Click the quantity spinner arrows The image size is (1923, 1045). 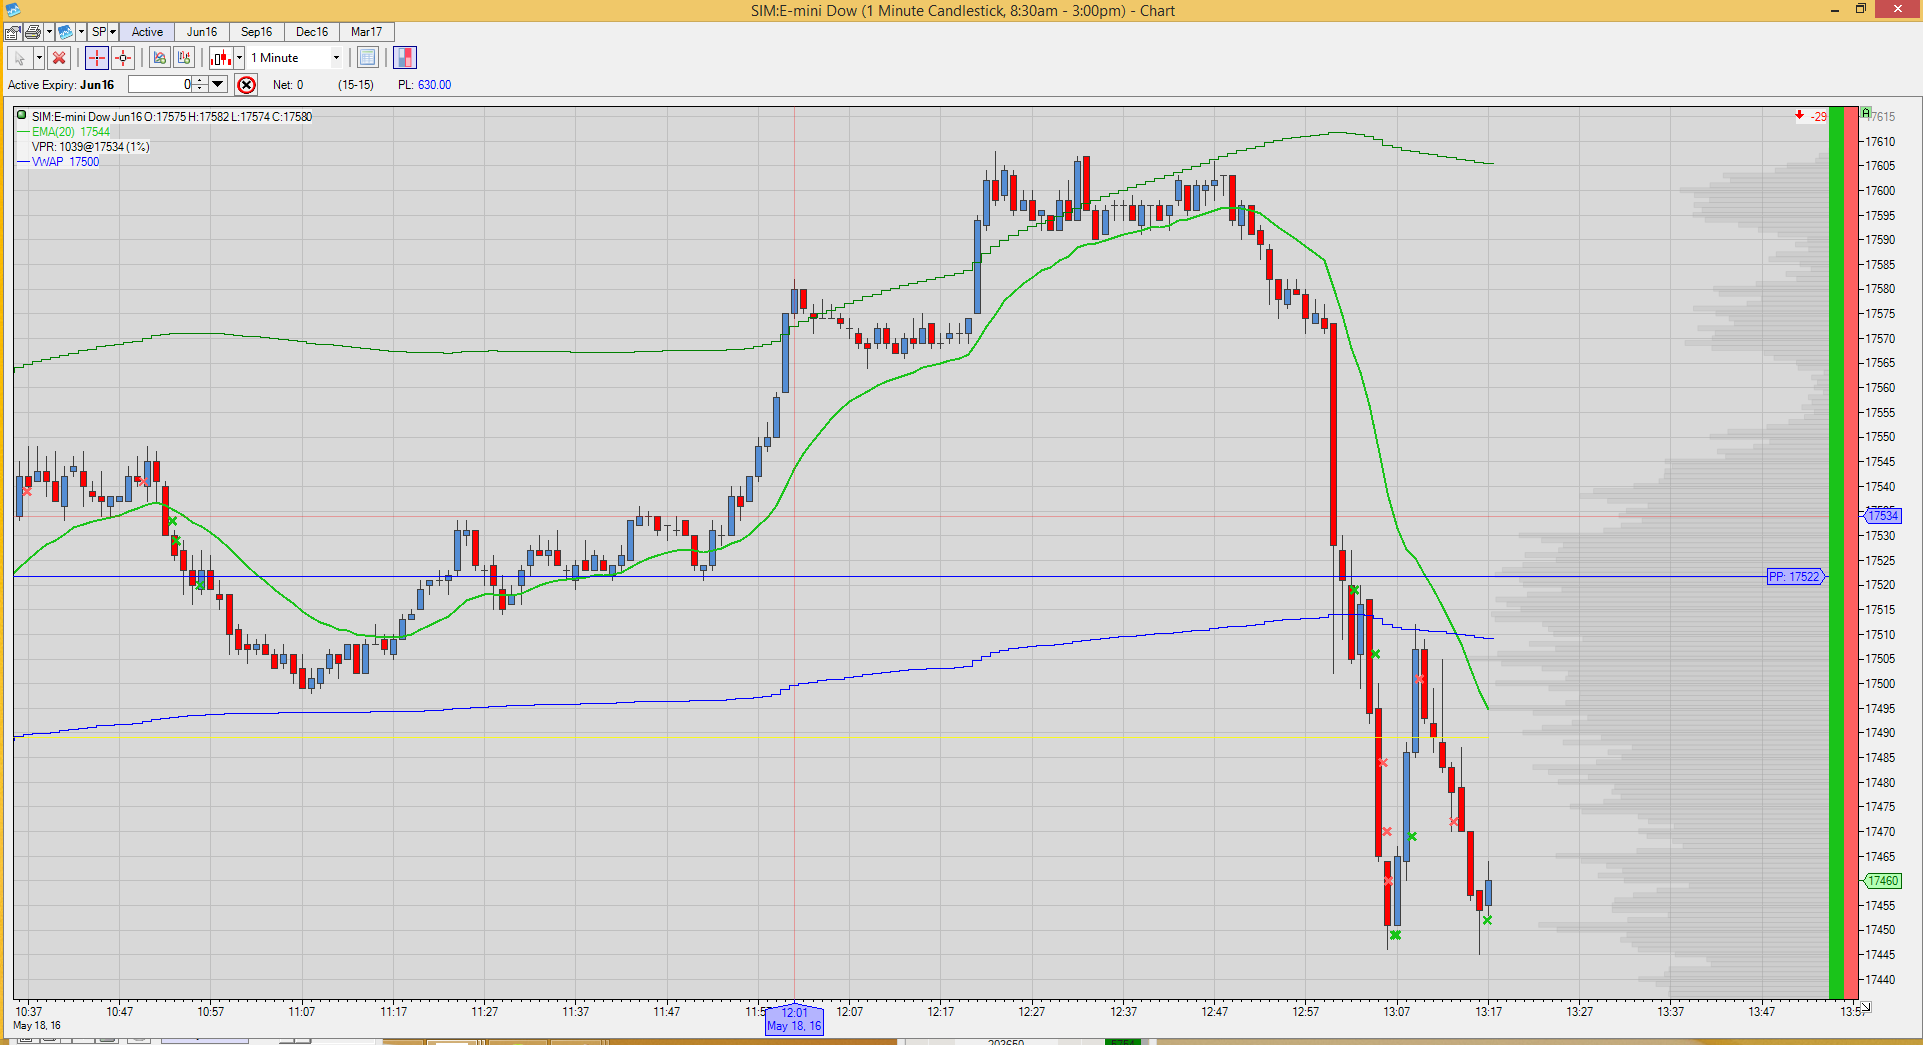[200, 85]
